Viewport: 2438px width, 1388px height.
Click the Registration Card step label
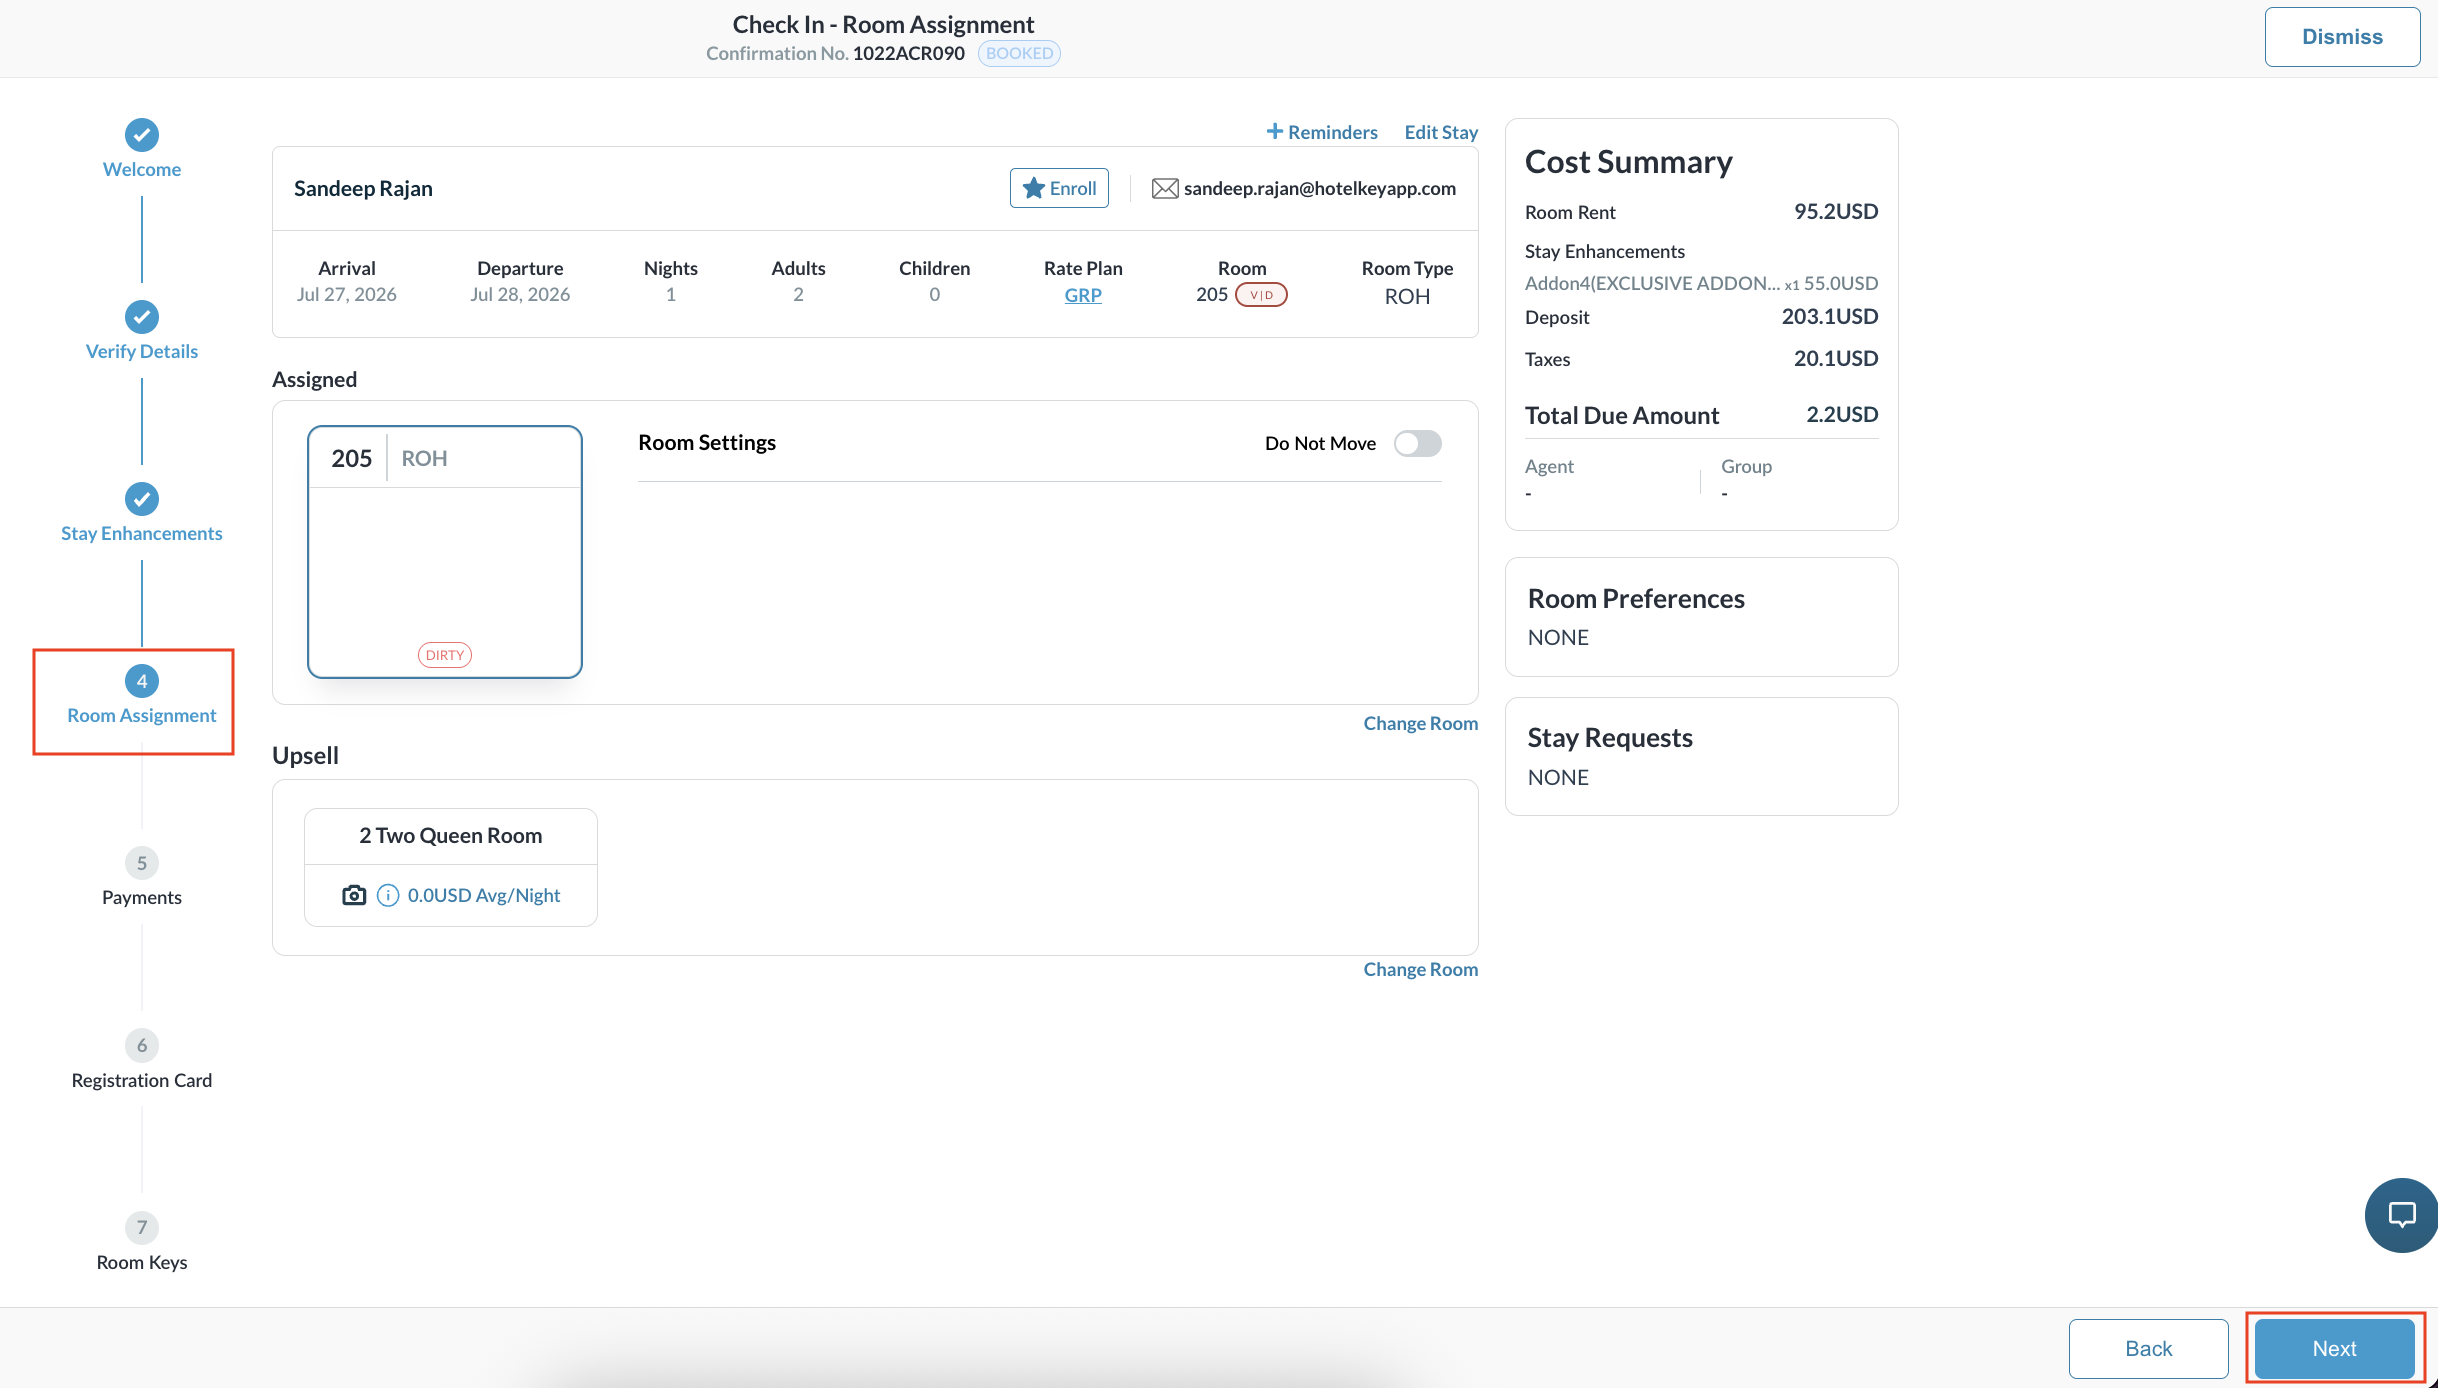[x=142, y=1080]
